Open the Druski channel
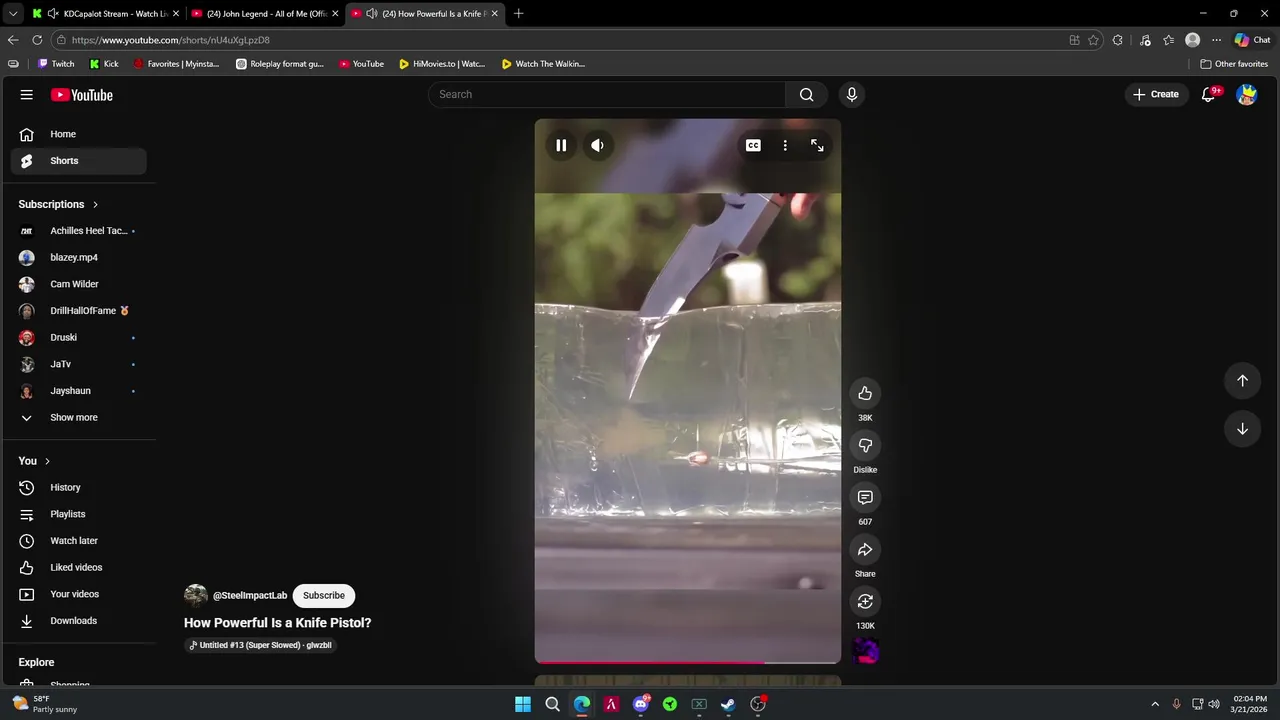Viewport: 1280px width, 720px height. [78, 337]
